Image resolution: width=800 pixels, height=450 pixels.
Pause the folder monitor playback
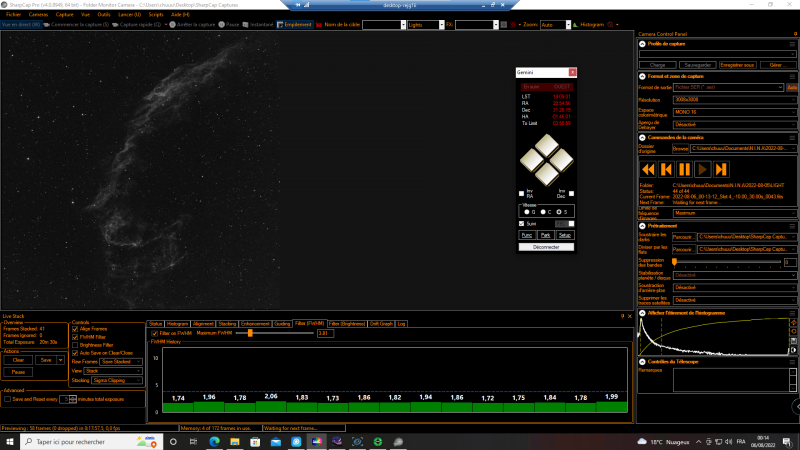[x=684, y=169]
